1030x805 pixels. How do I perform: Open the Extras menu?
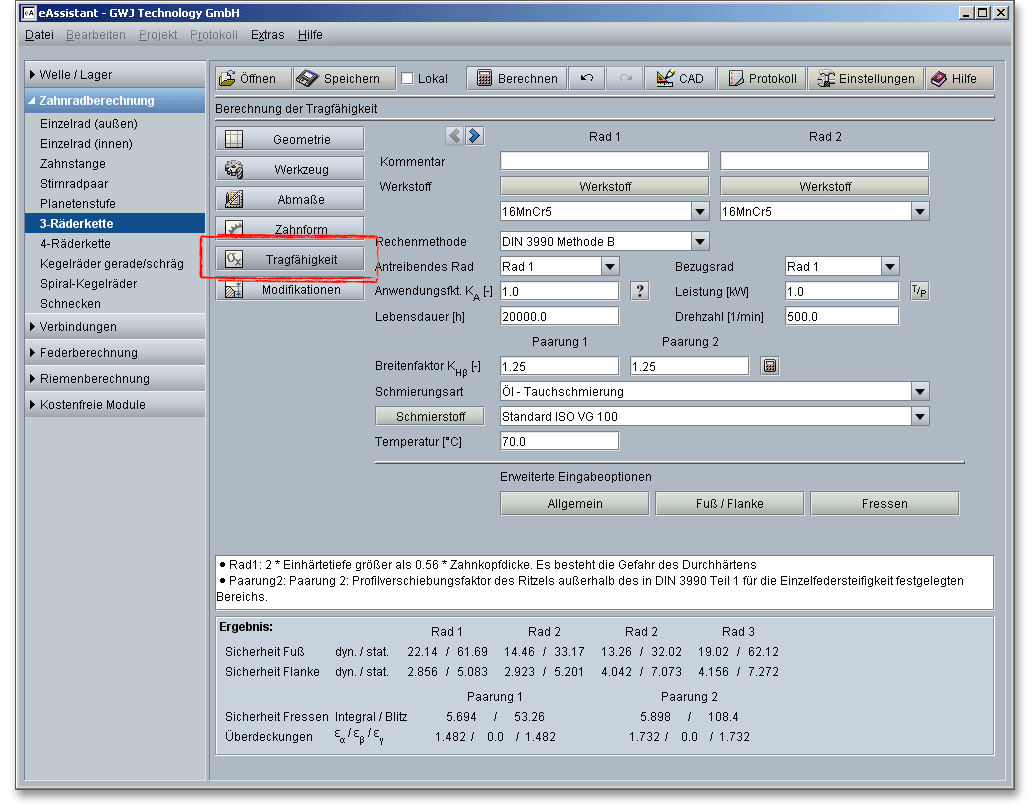[267, 35]
